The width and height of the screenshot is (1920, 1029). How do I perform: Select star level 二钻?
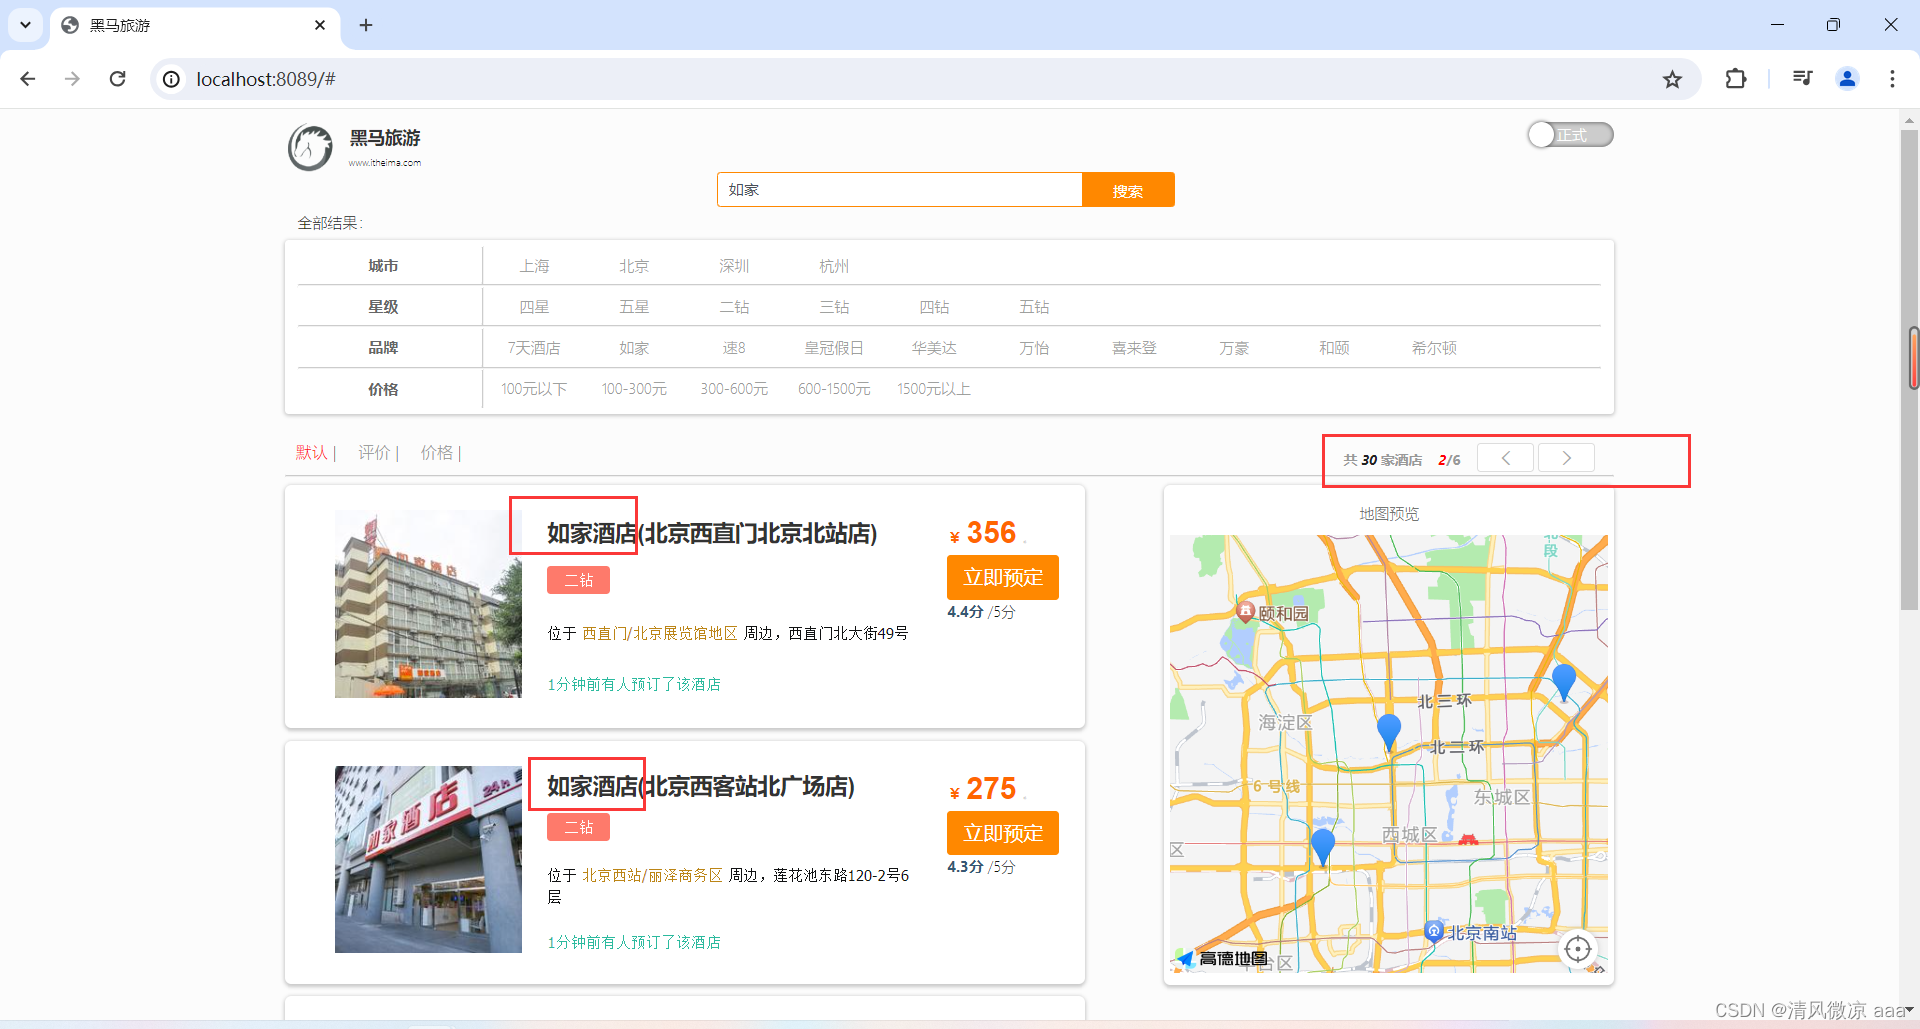point(734,307)
